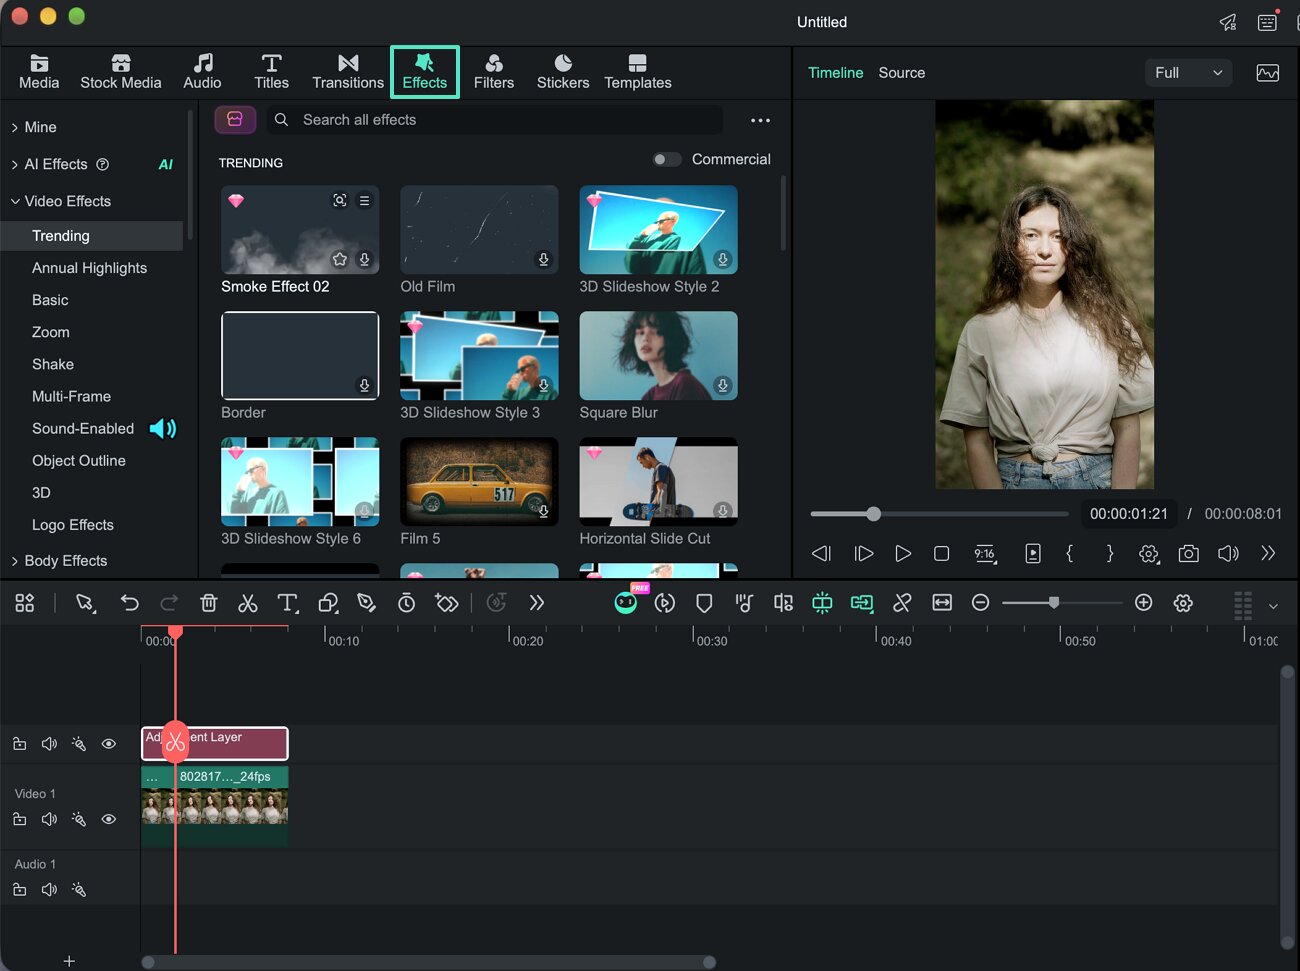Switch to the Titles tab
The image size is (1300, 971).
coord(271,72)
